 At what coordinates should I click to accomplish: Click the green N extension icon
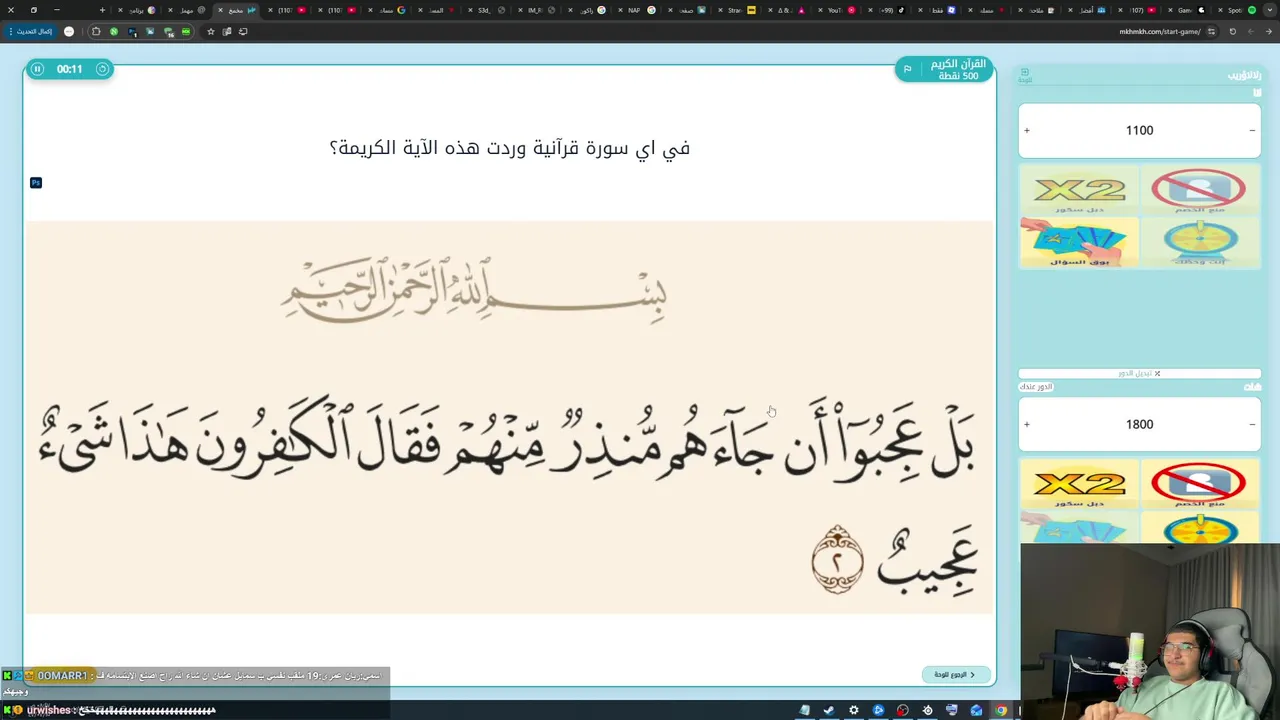tap(114, 31)
